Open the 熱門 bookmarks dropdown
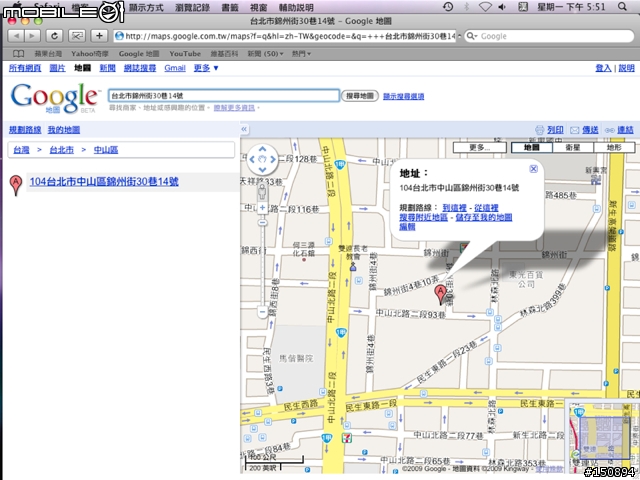The height and width of the screenshot is (480, 640). point(301,53)
